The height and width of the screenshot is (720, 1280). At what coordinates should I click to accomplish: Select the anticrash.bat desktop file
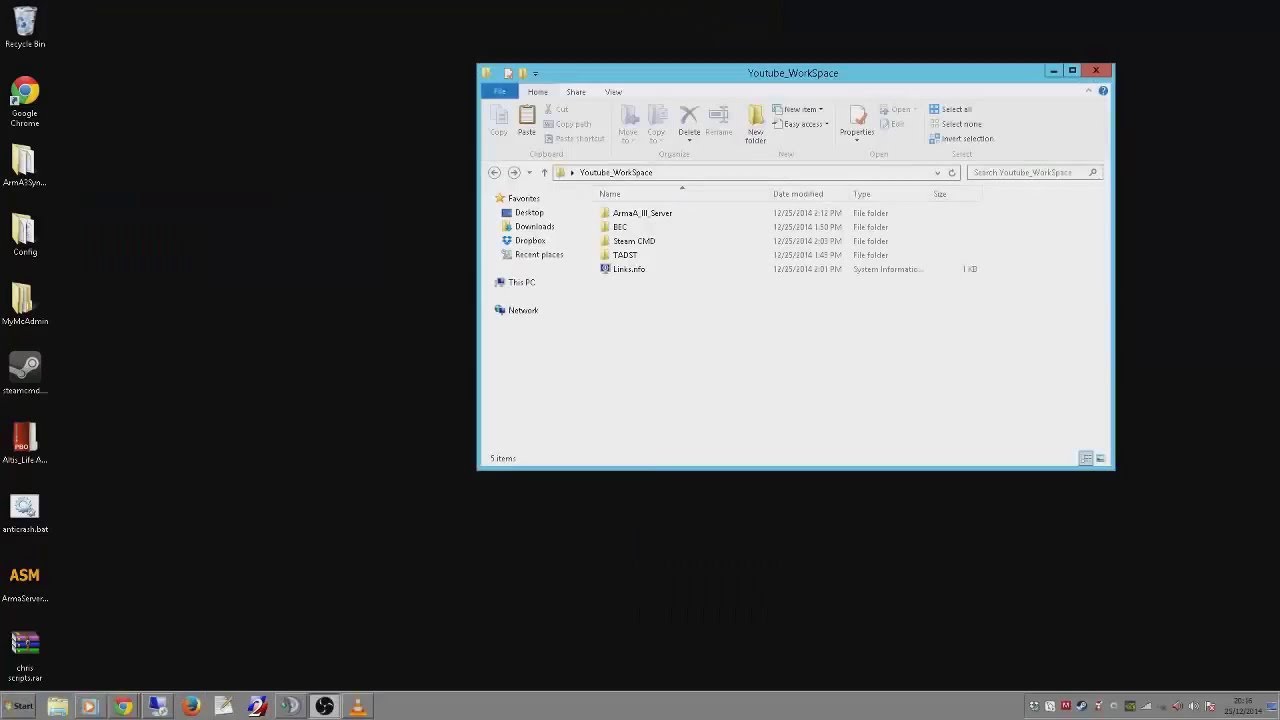click(x=25, y=513)
